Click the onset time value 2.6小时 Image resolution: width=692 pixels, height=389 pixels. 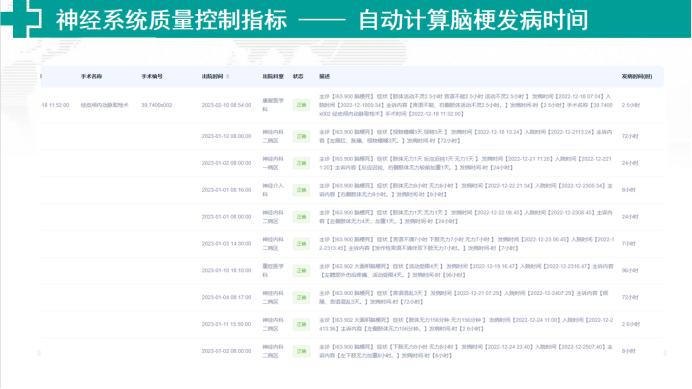[631, 324]
